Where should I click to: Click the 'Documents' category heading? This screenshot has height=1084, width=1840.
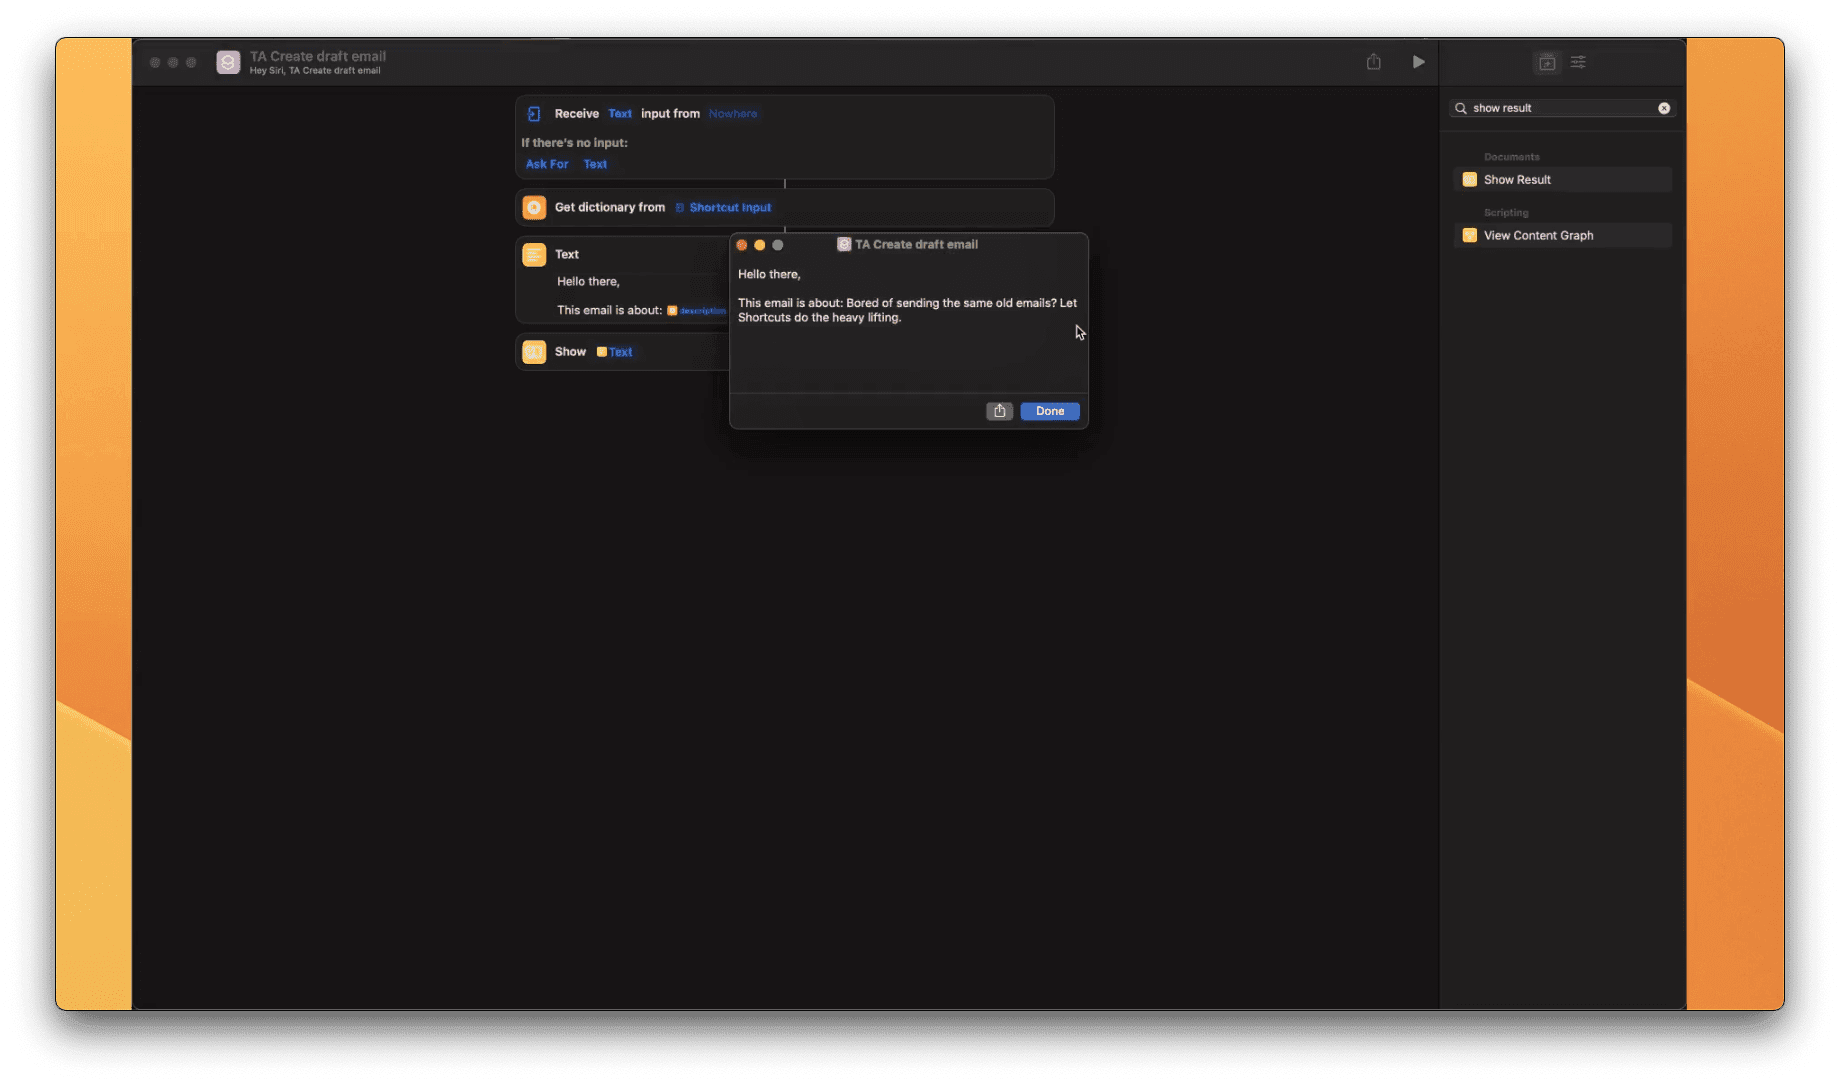coord(1511,157)
